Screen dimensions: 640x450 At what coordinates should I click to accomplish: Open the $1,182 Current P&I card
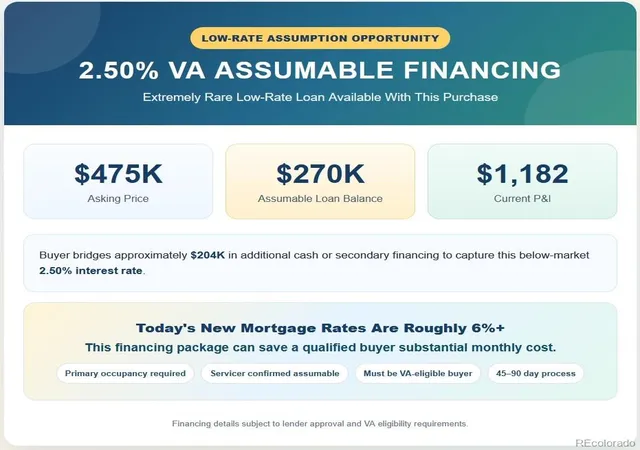pos(522,181)
